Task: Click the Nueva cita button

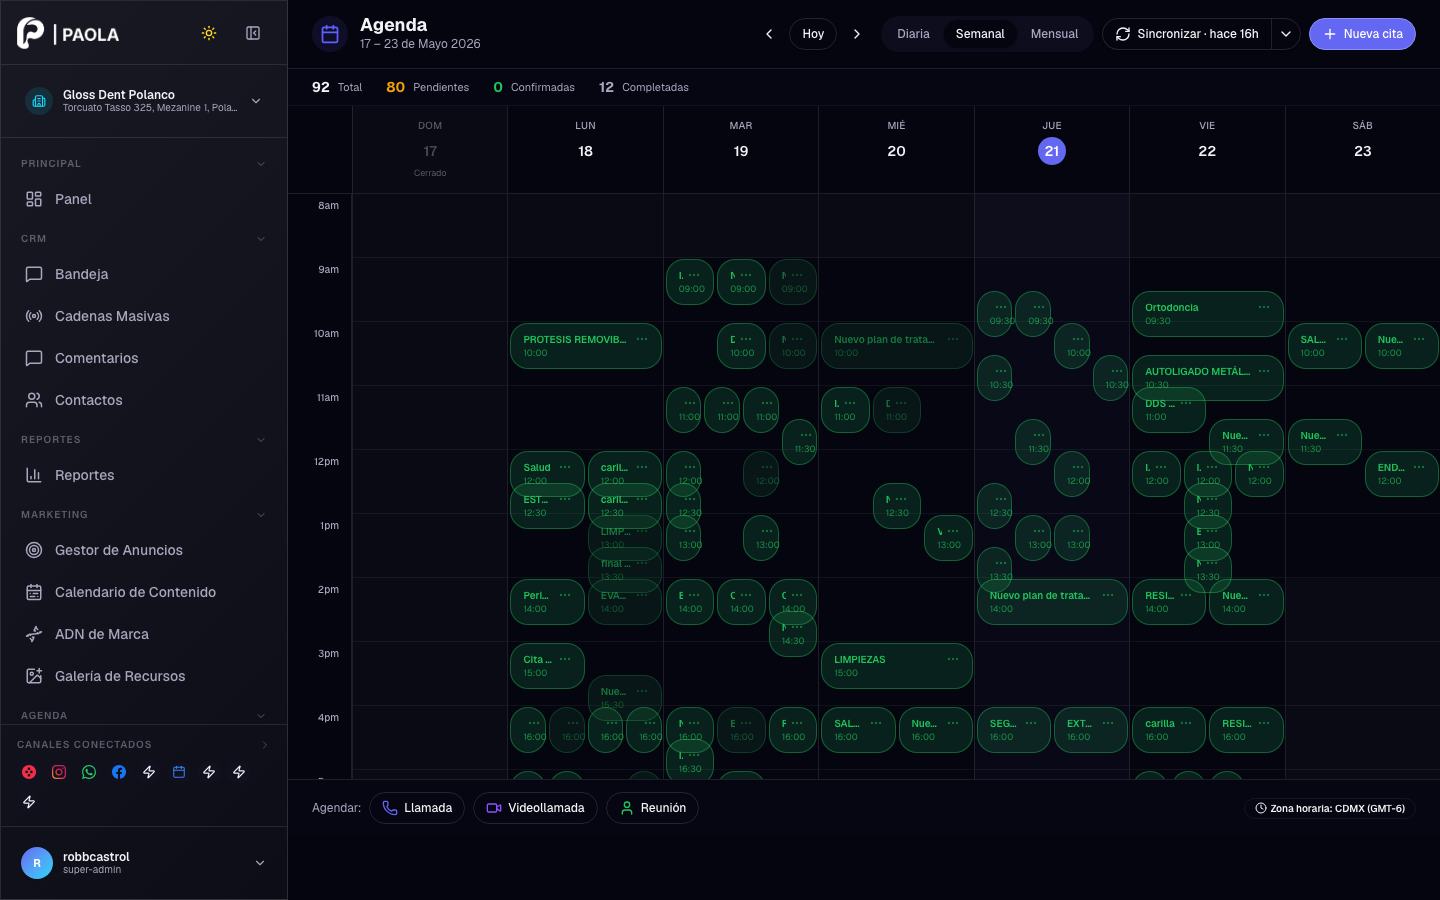Action: 1362,34
